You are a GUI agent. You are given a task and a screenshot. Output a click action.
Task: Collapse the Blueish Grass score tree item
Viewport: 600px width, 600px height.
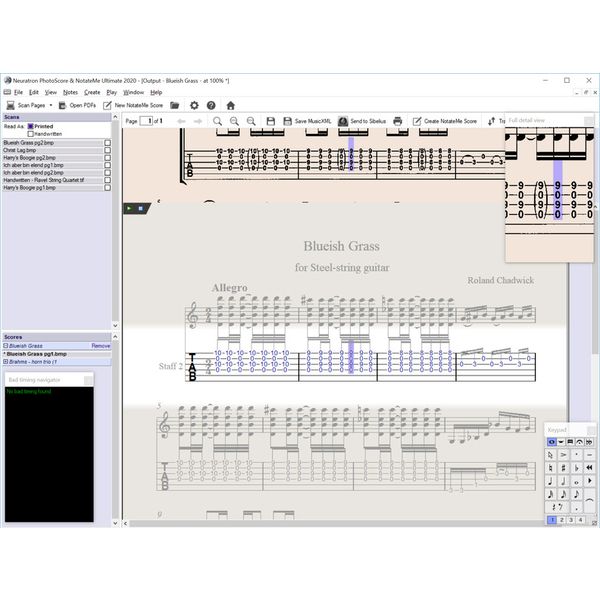(x=6, y=346)
